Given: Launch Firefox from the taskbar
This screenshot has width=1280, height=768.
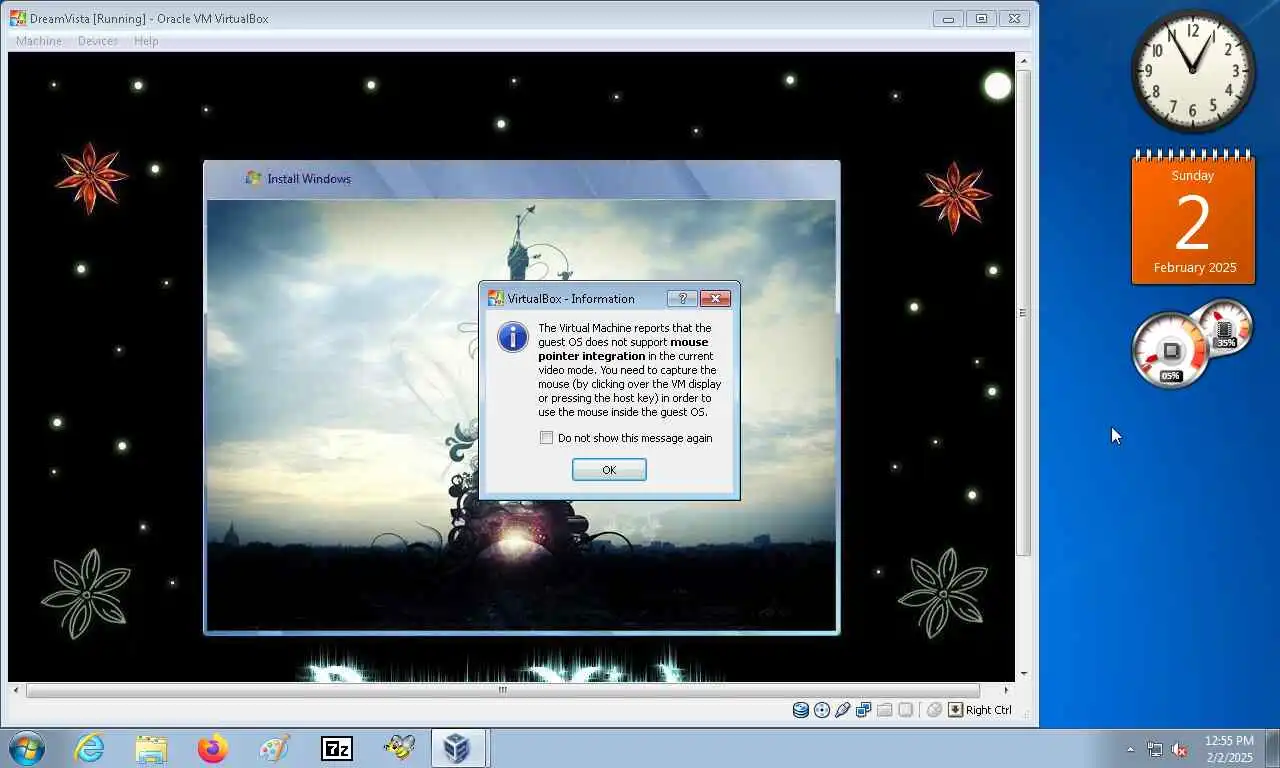Looking at the screenshot, I should pyautogui.click(x=212, y=748).
